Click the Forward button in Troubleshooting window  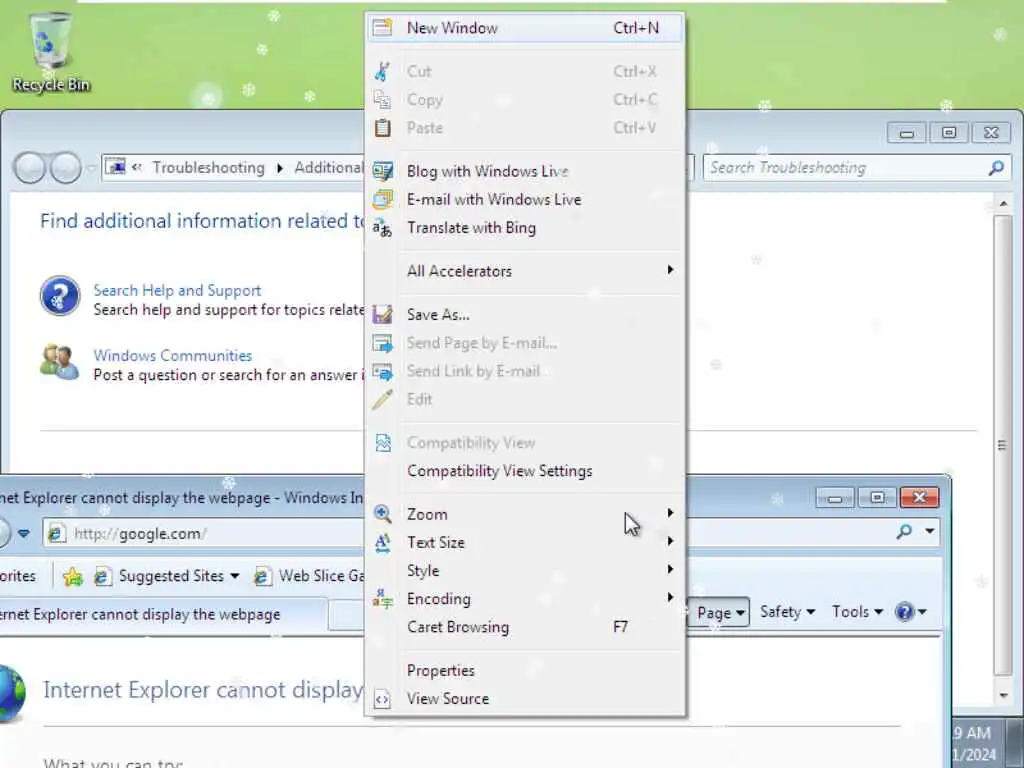(65, 168)
